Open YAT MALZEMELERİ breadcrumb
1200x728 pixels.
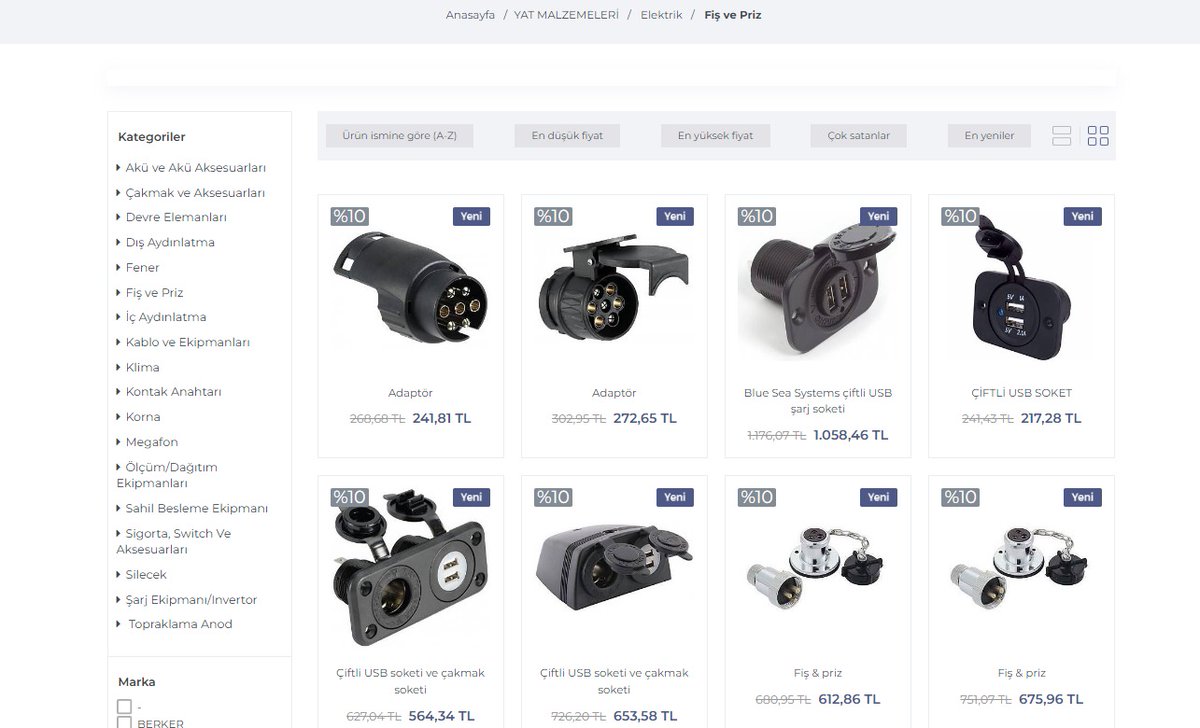[x=566, y=15]
